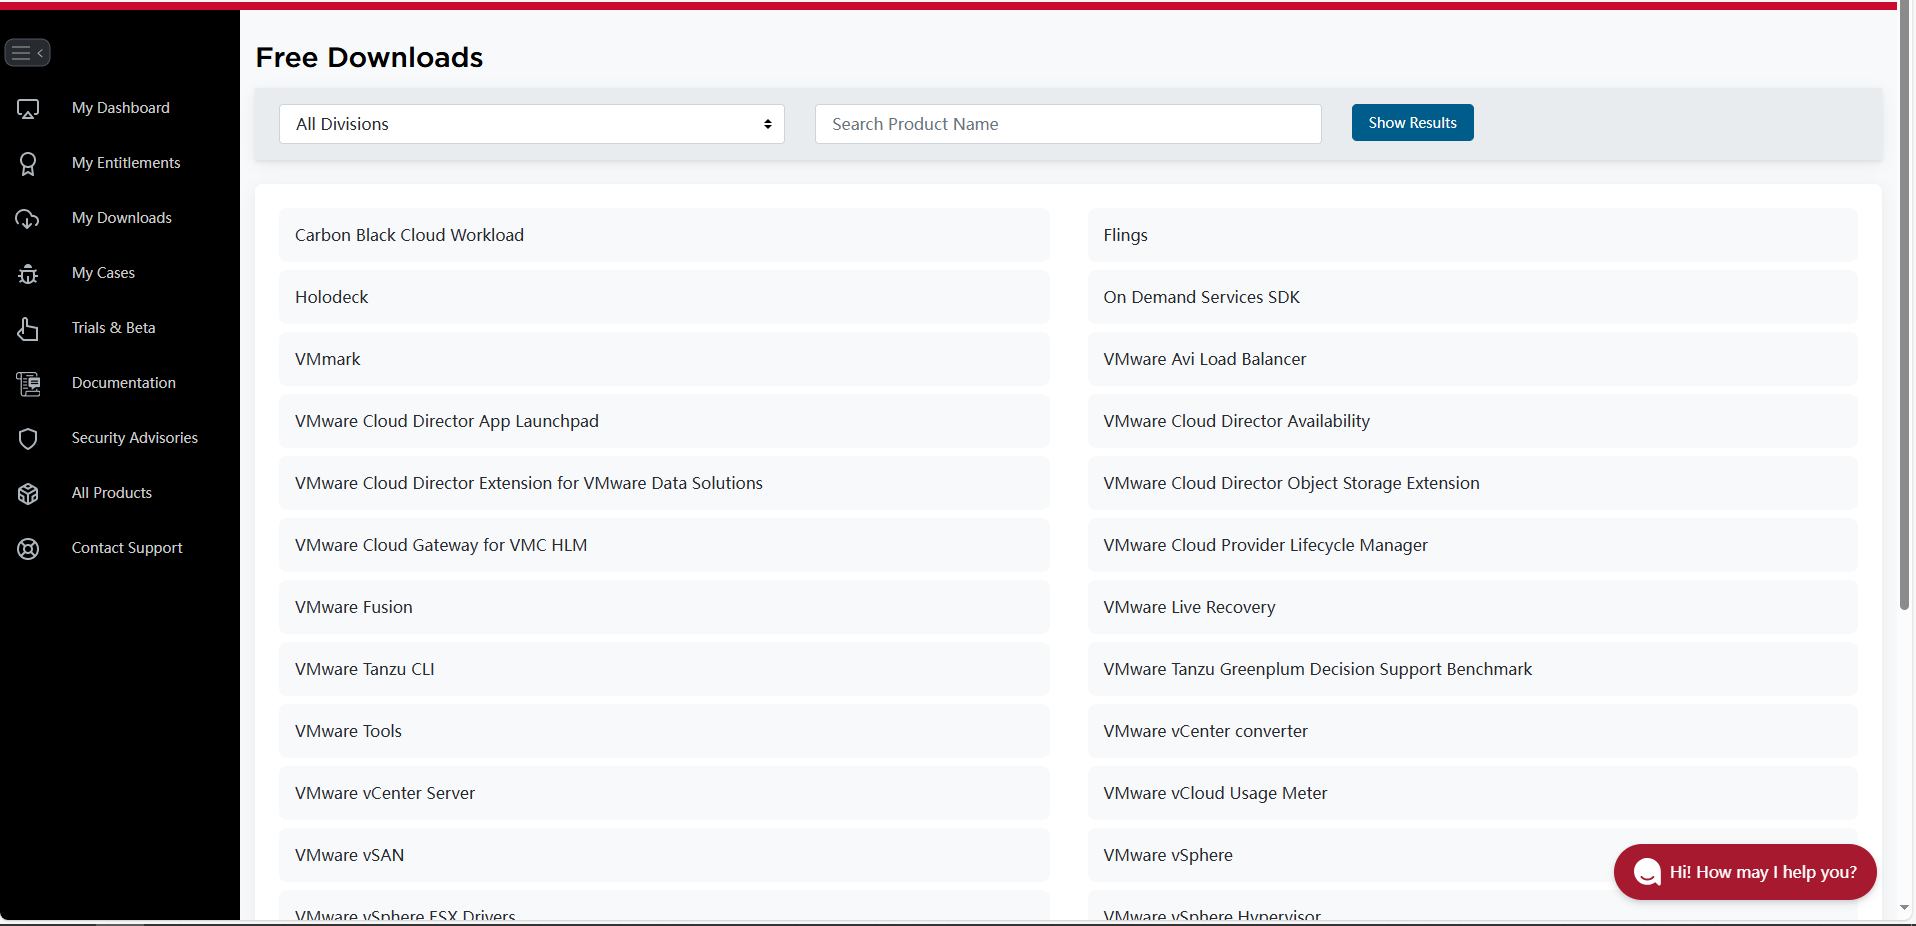Open the All Divisions dropdown
The image size is (1916, 926).
pyautogui.click(x=532, y=124)
